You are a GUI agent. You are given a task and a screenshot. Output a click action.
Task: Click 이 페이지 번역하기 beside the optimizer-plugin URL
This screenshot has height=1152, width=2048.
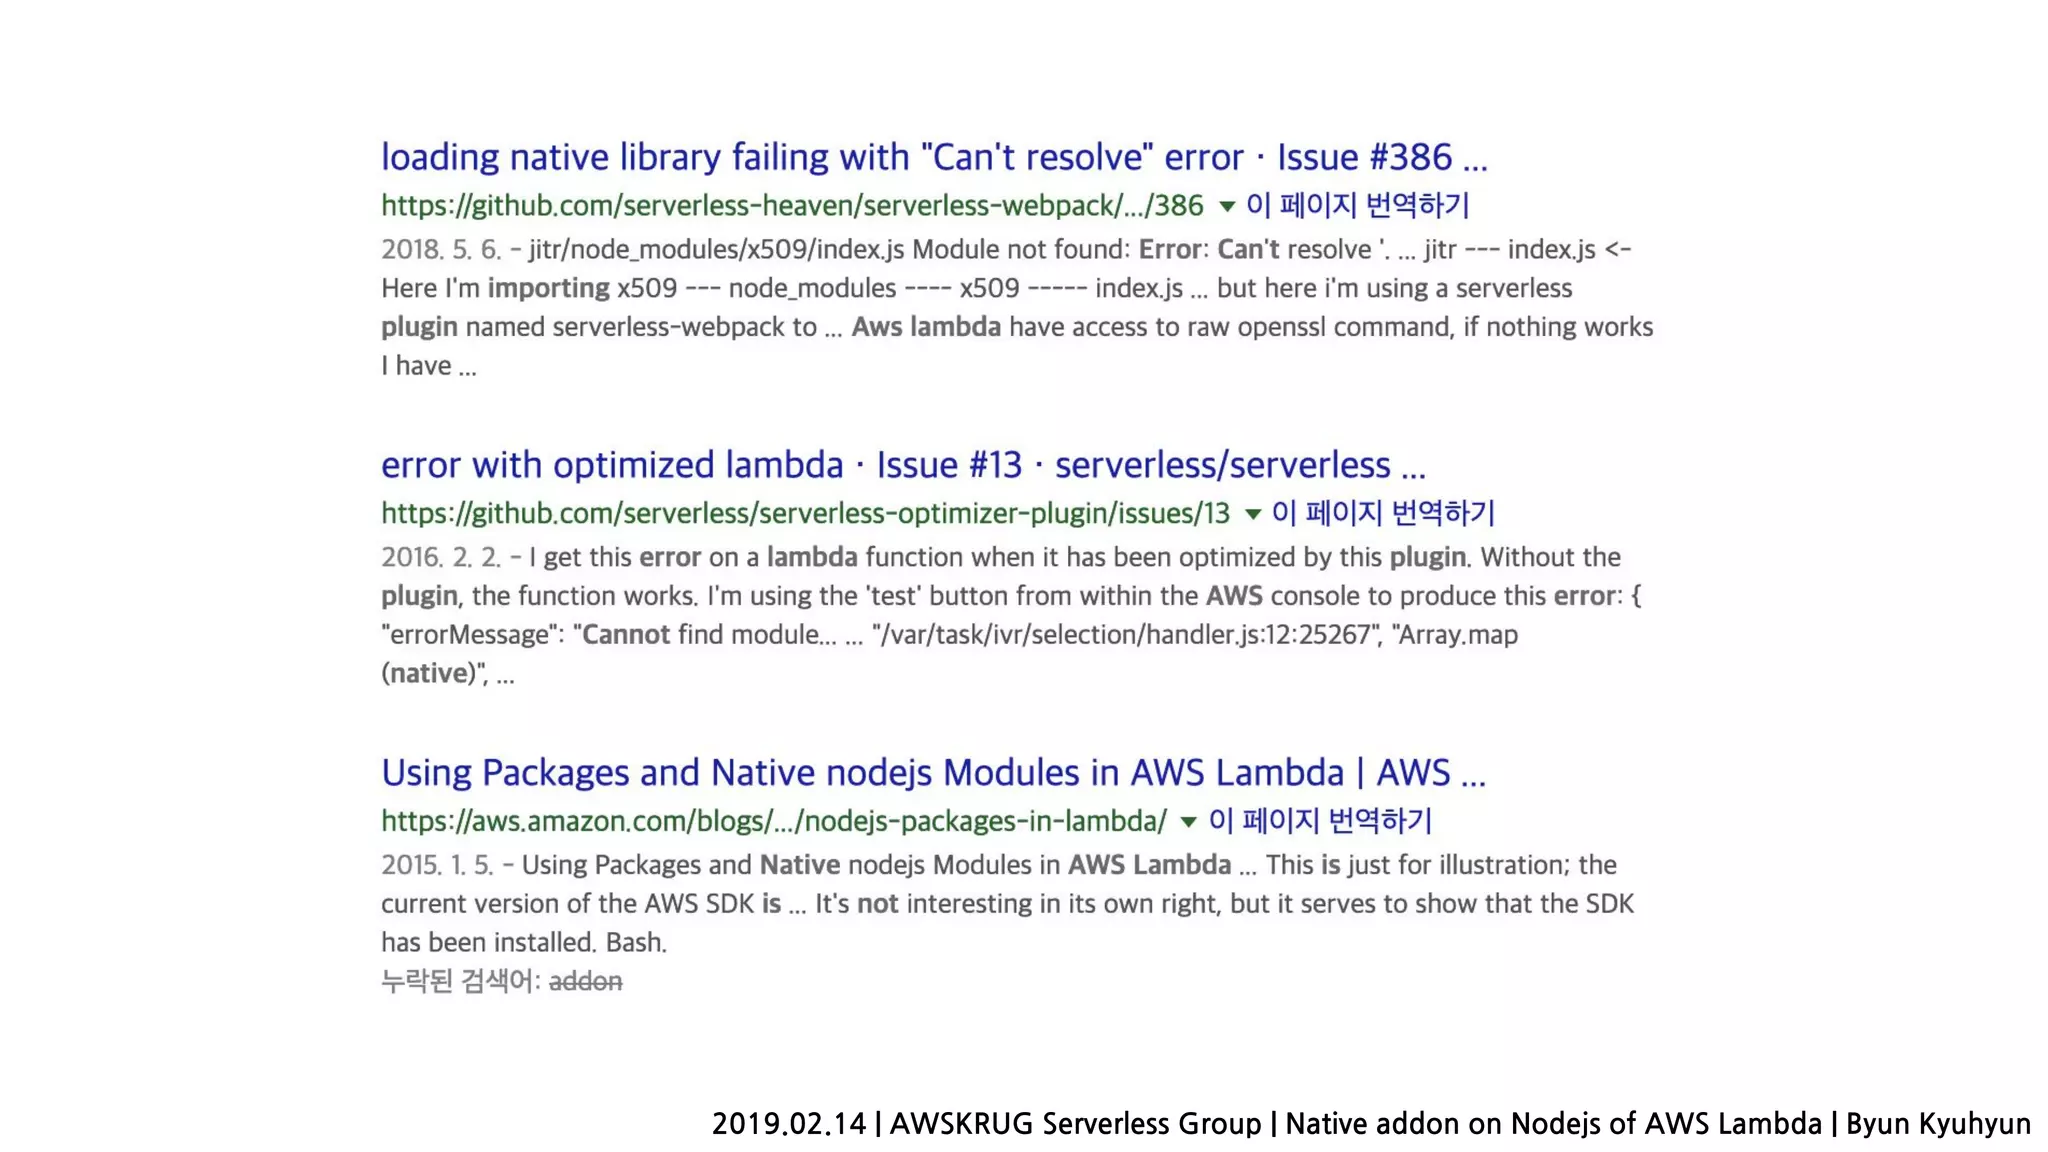click(x=1383, y=513)
